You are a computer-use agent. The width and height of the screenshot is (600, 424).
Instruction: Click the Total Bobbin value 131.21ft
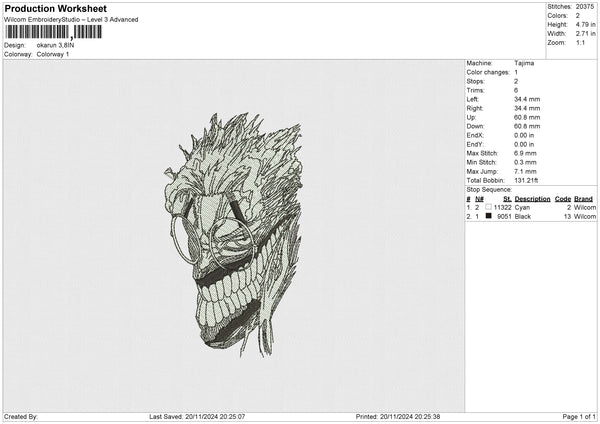click(530, 181)
